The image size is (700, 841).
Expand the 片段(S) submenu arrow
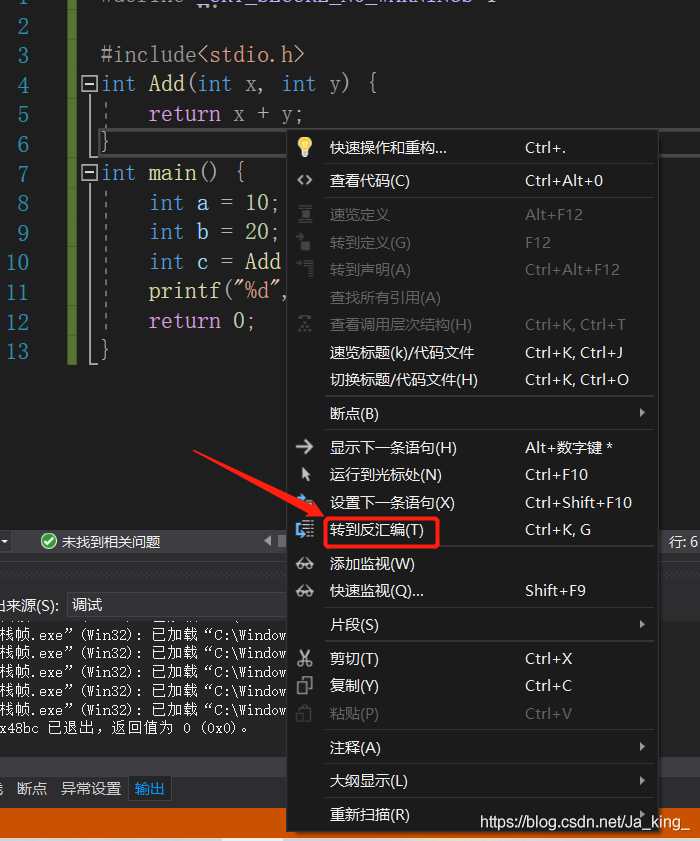pos(642,624)
